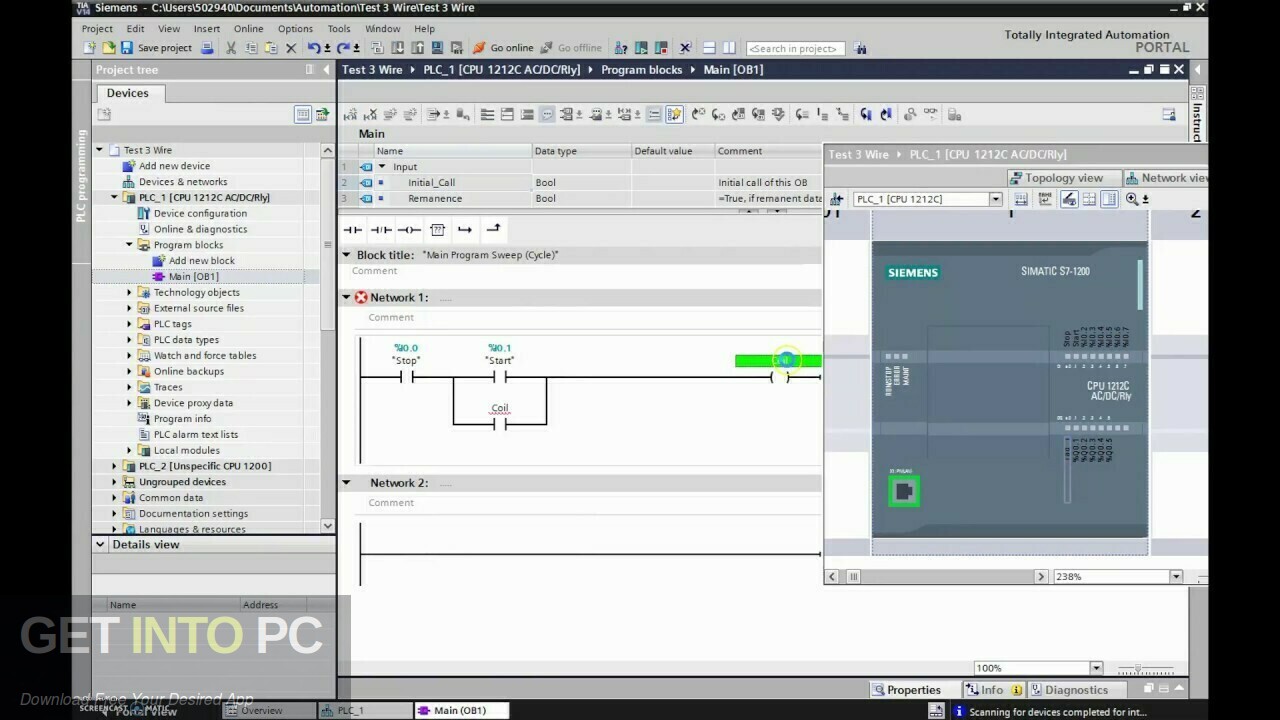Click the Accessible devices icon
This screenshot has height=720, width=1280.
click(x=622, y=48)
